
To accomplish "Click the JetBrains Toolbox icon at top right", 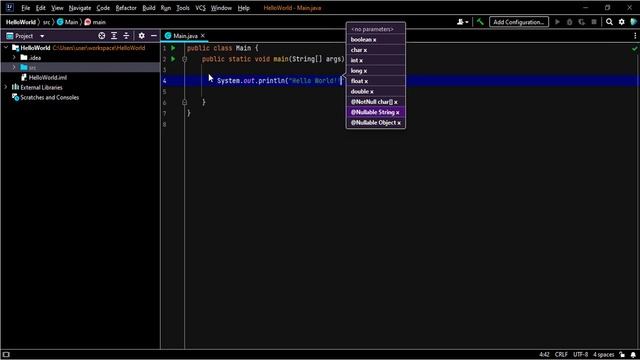I will (x=633, y=22).
